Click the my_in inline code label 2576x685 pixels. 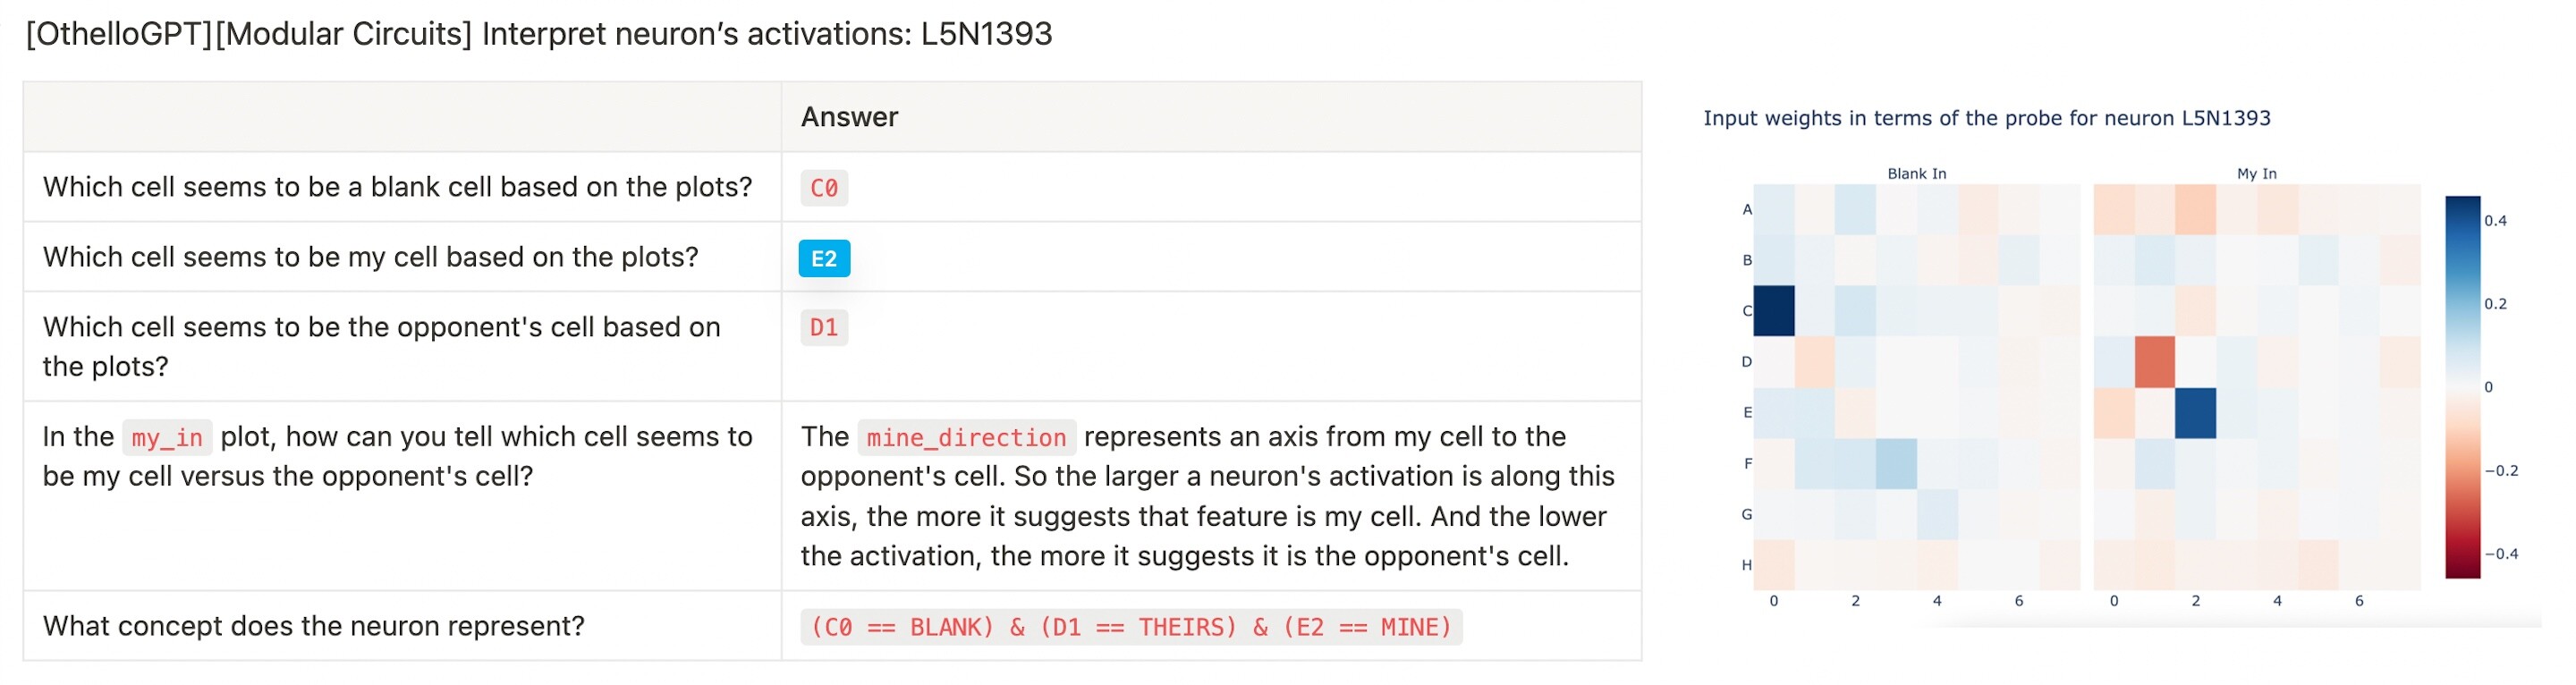coord(167,437)
